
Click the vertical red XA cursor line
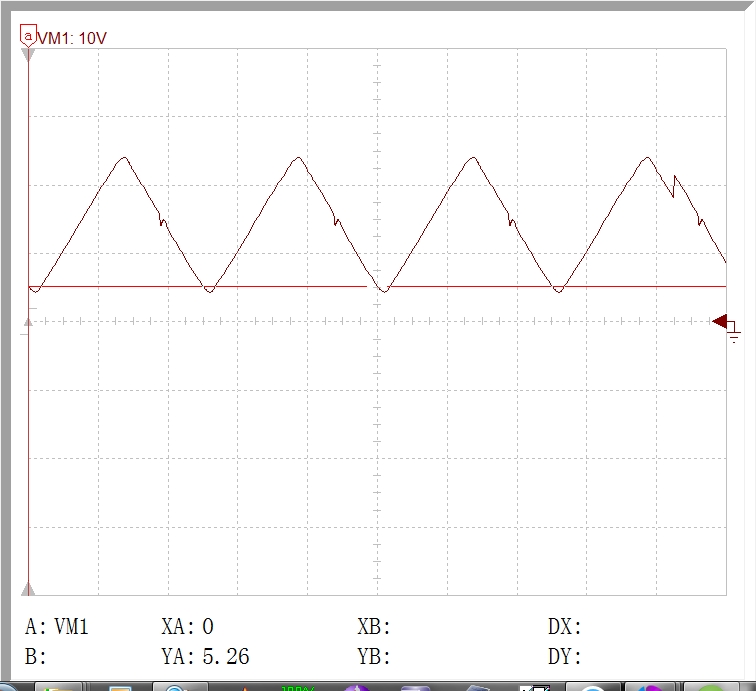28,322
